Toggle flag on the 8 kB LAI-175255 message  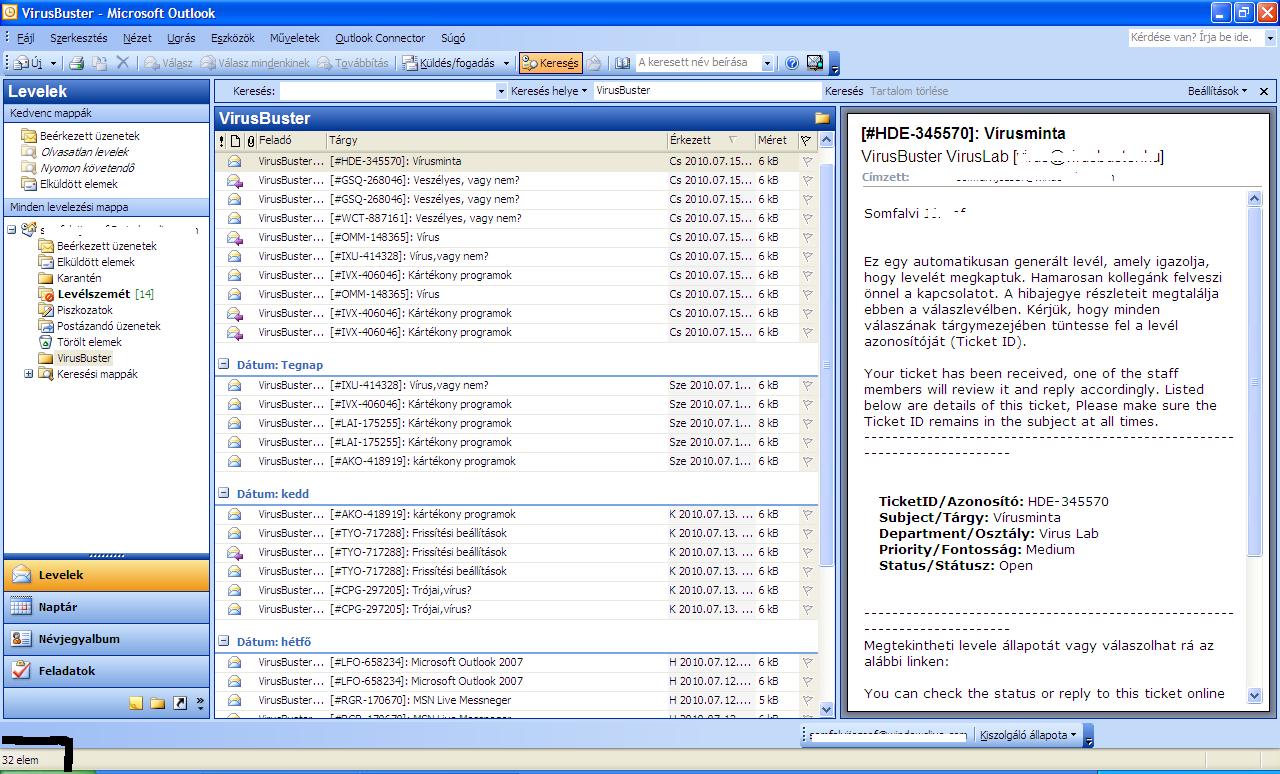click(807, 423)
